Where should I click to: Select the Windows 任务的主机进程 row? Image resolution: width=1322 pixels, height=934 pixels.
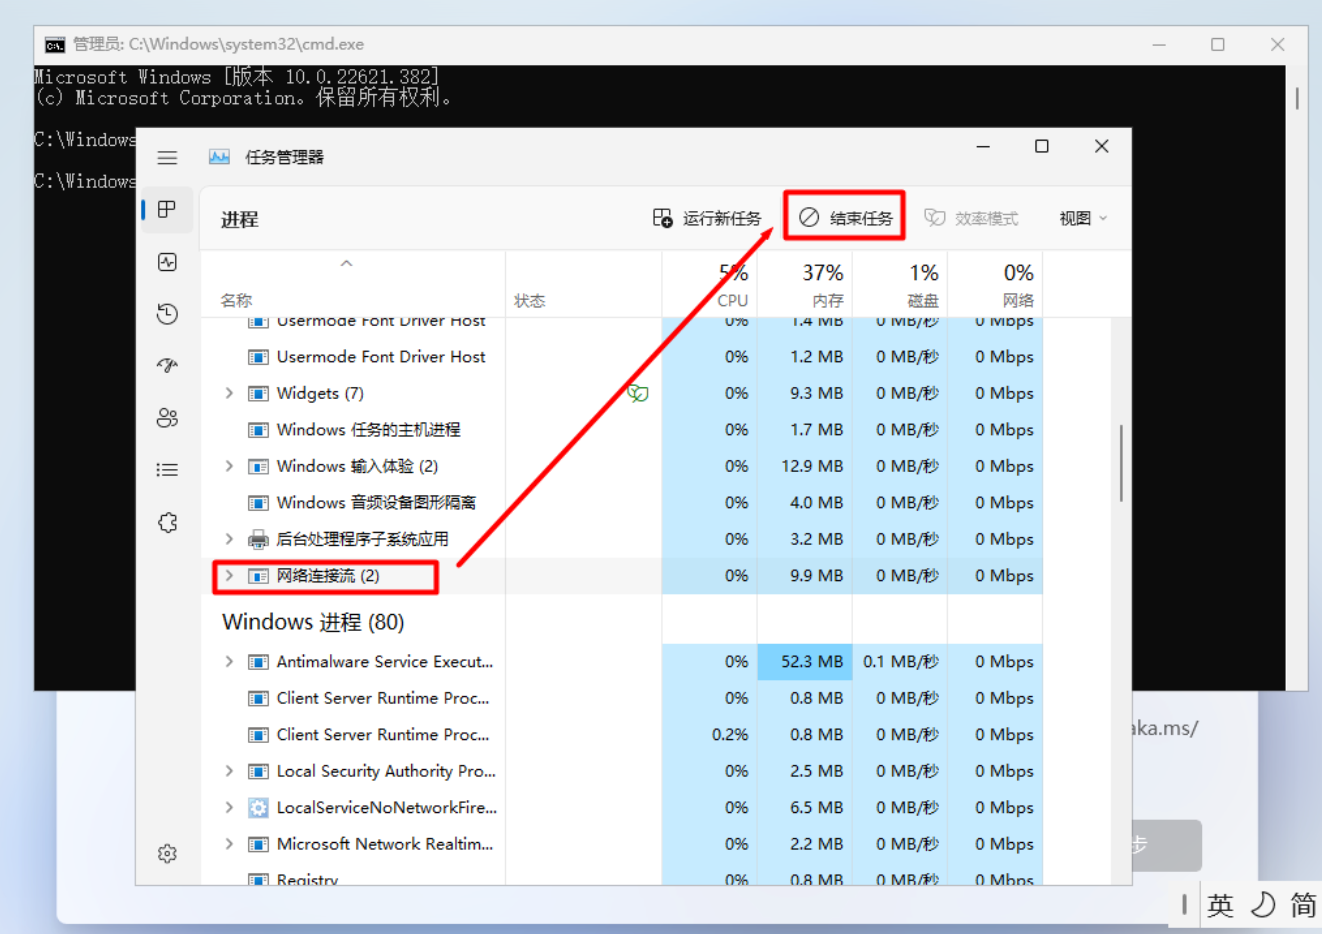(622, 430)
